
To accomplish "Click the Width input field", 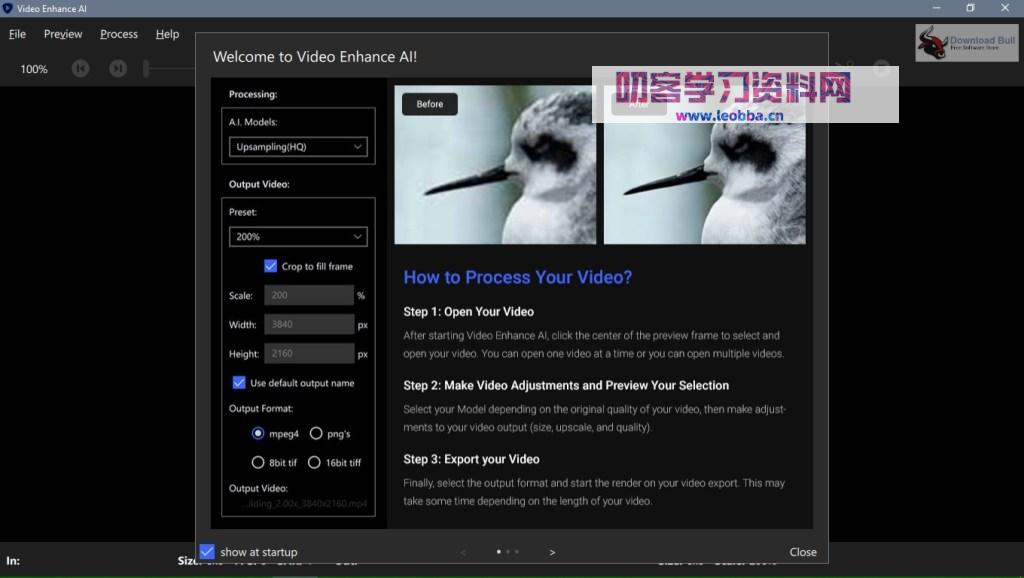I will coord(309,324).
